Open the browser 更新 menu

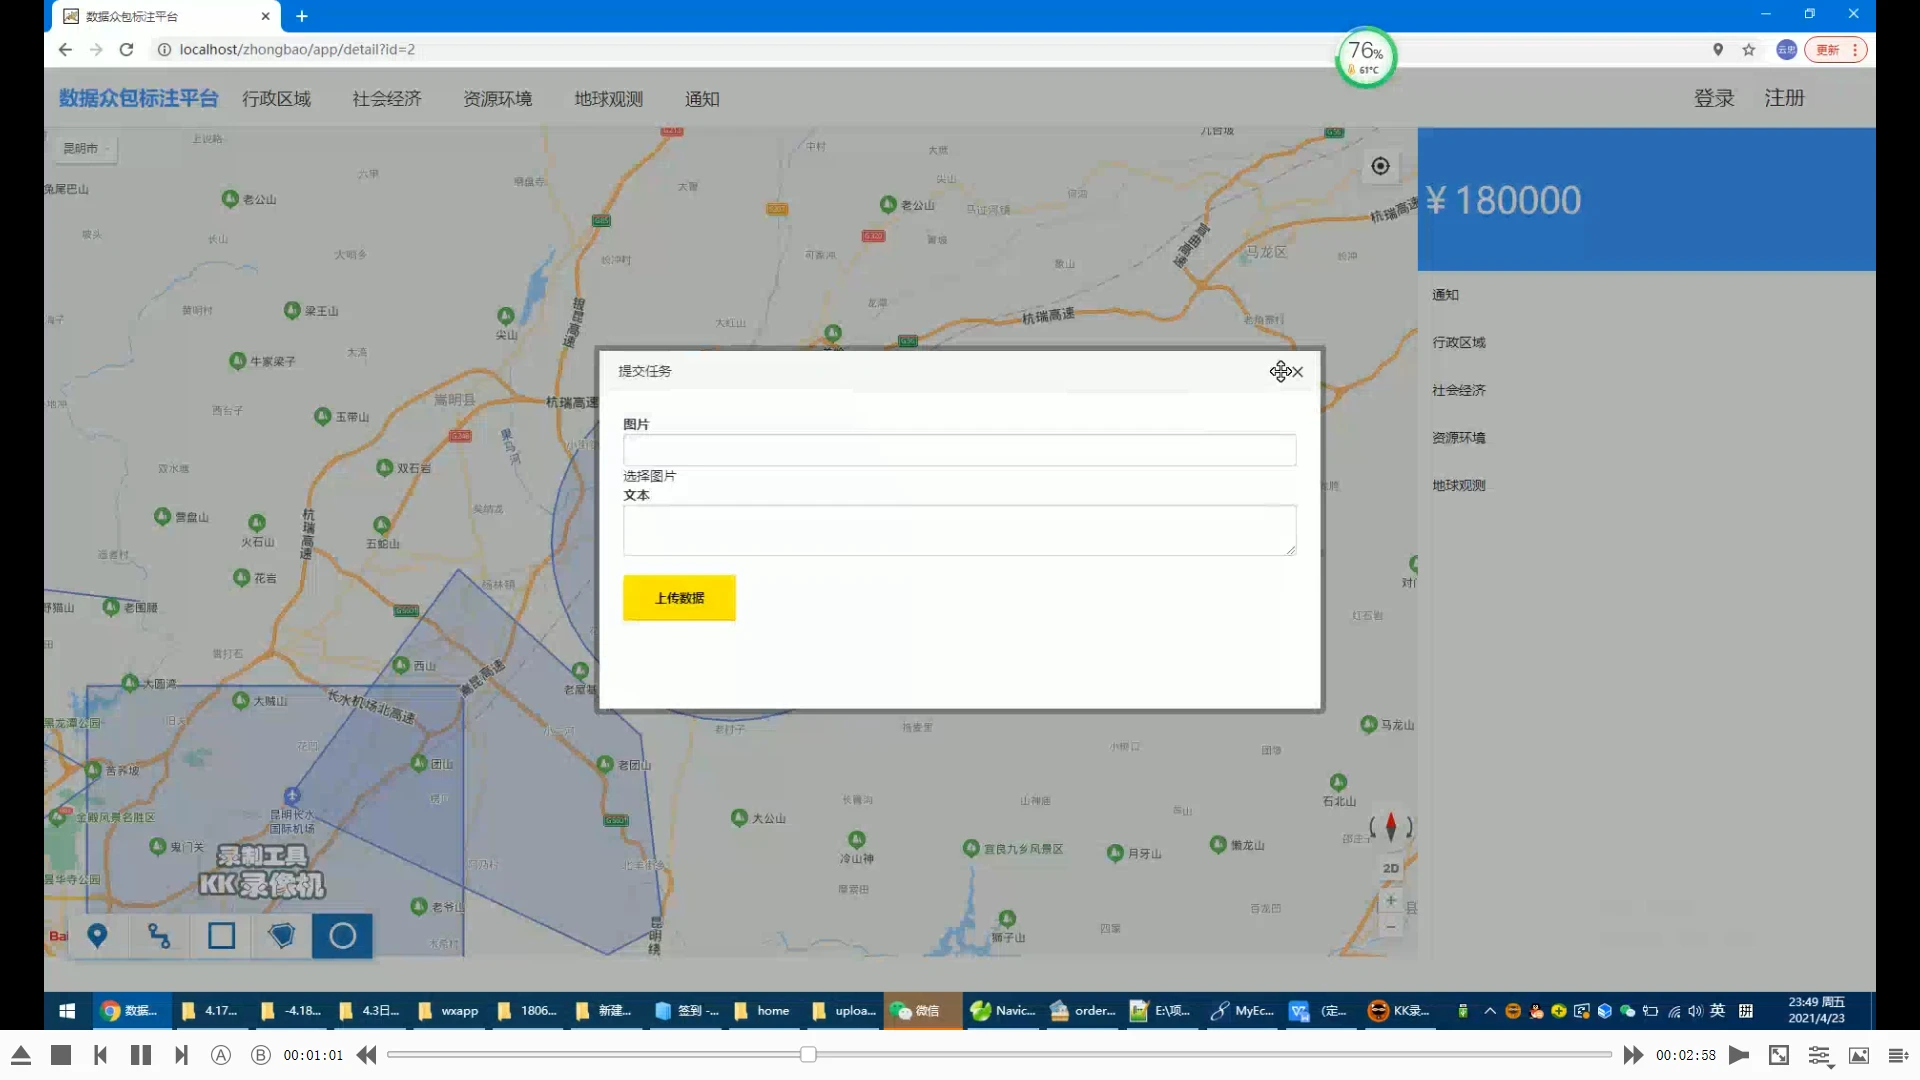pyautogui.click(x=1835, y=50)
